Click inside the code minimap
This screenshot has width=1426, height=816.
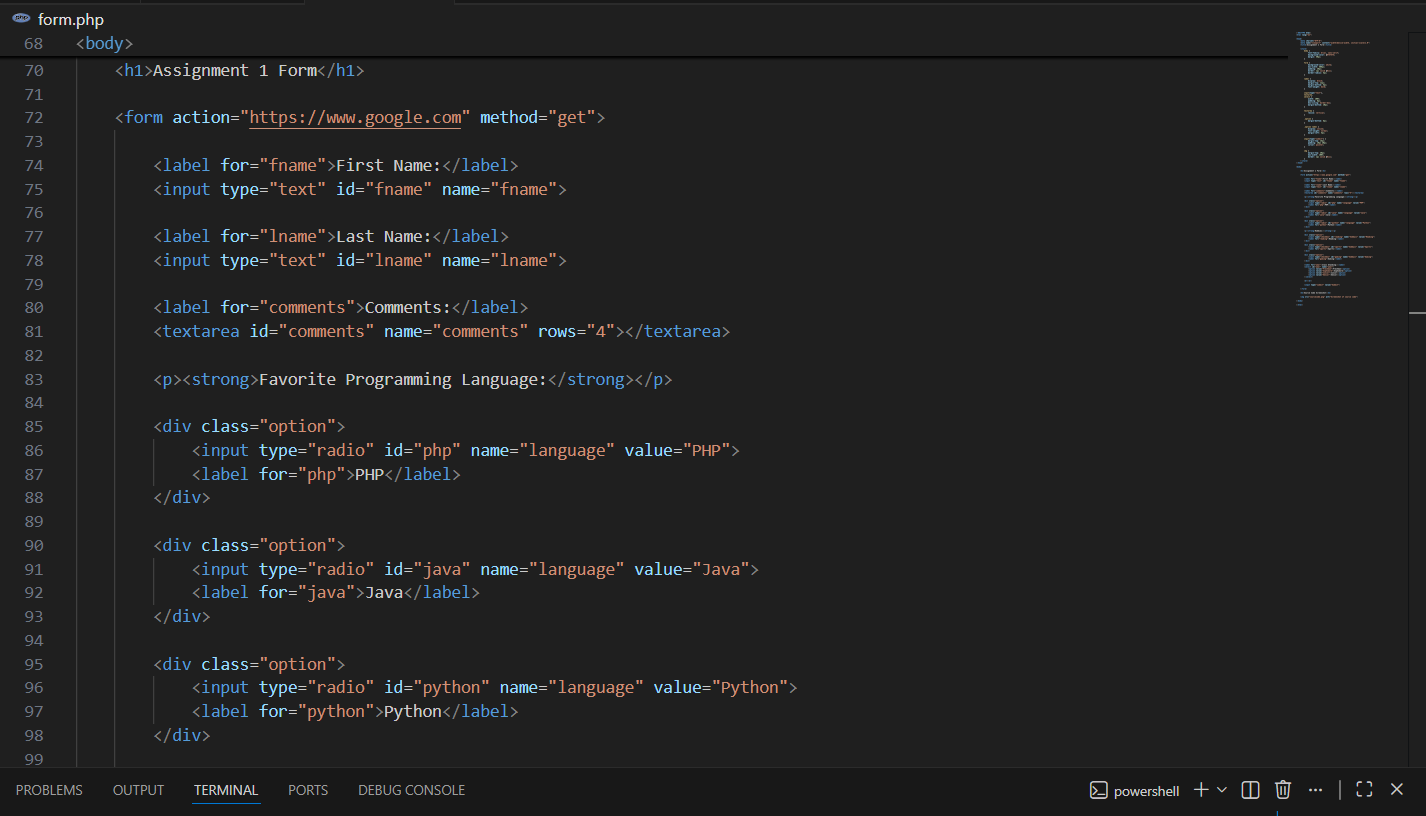(1337, 170)
